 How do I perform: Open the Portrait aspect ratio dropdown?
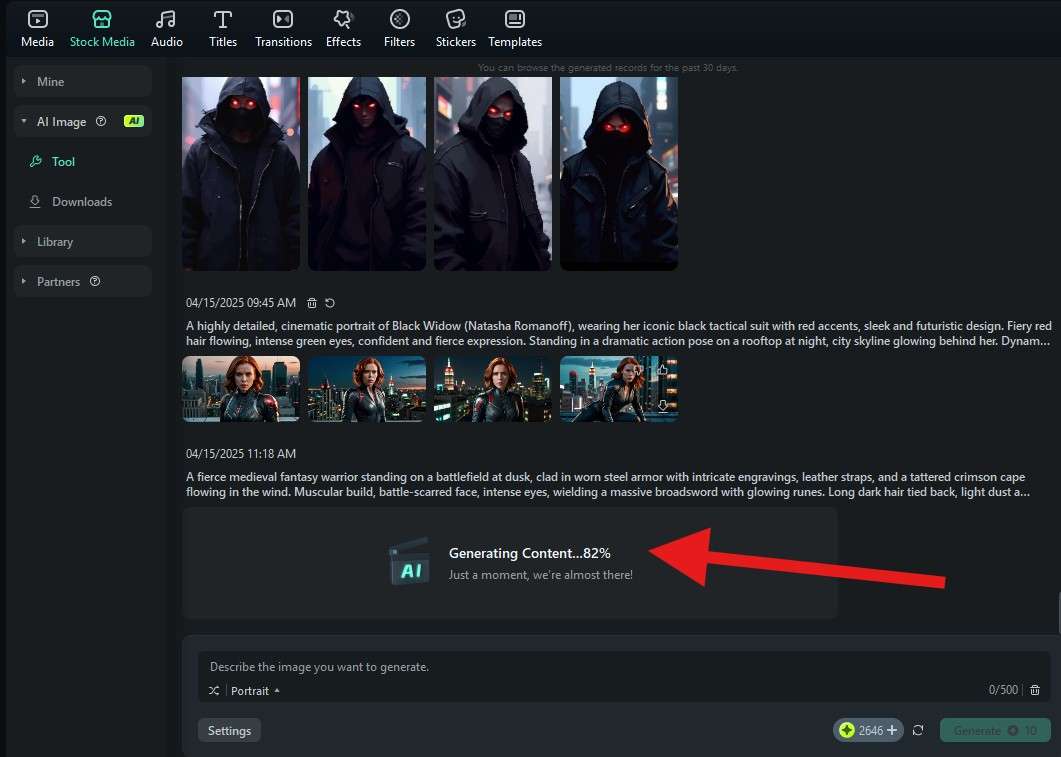pyautogui.click(x=255, y=691)
